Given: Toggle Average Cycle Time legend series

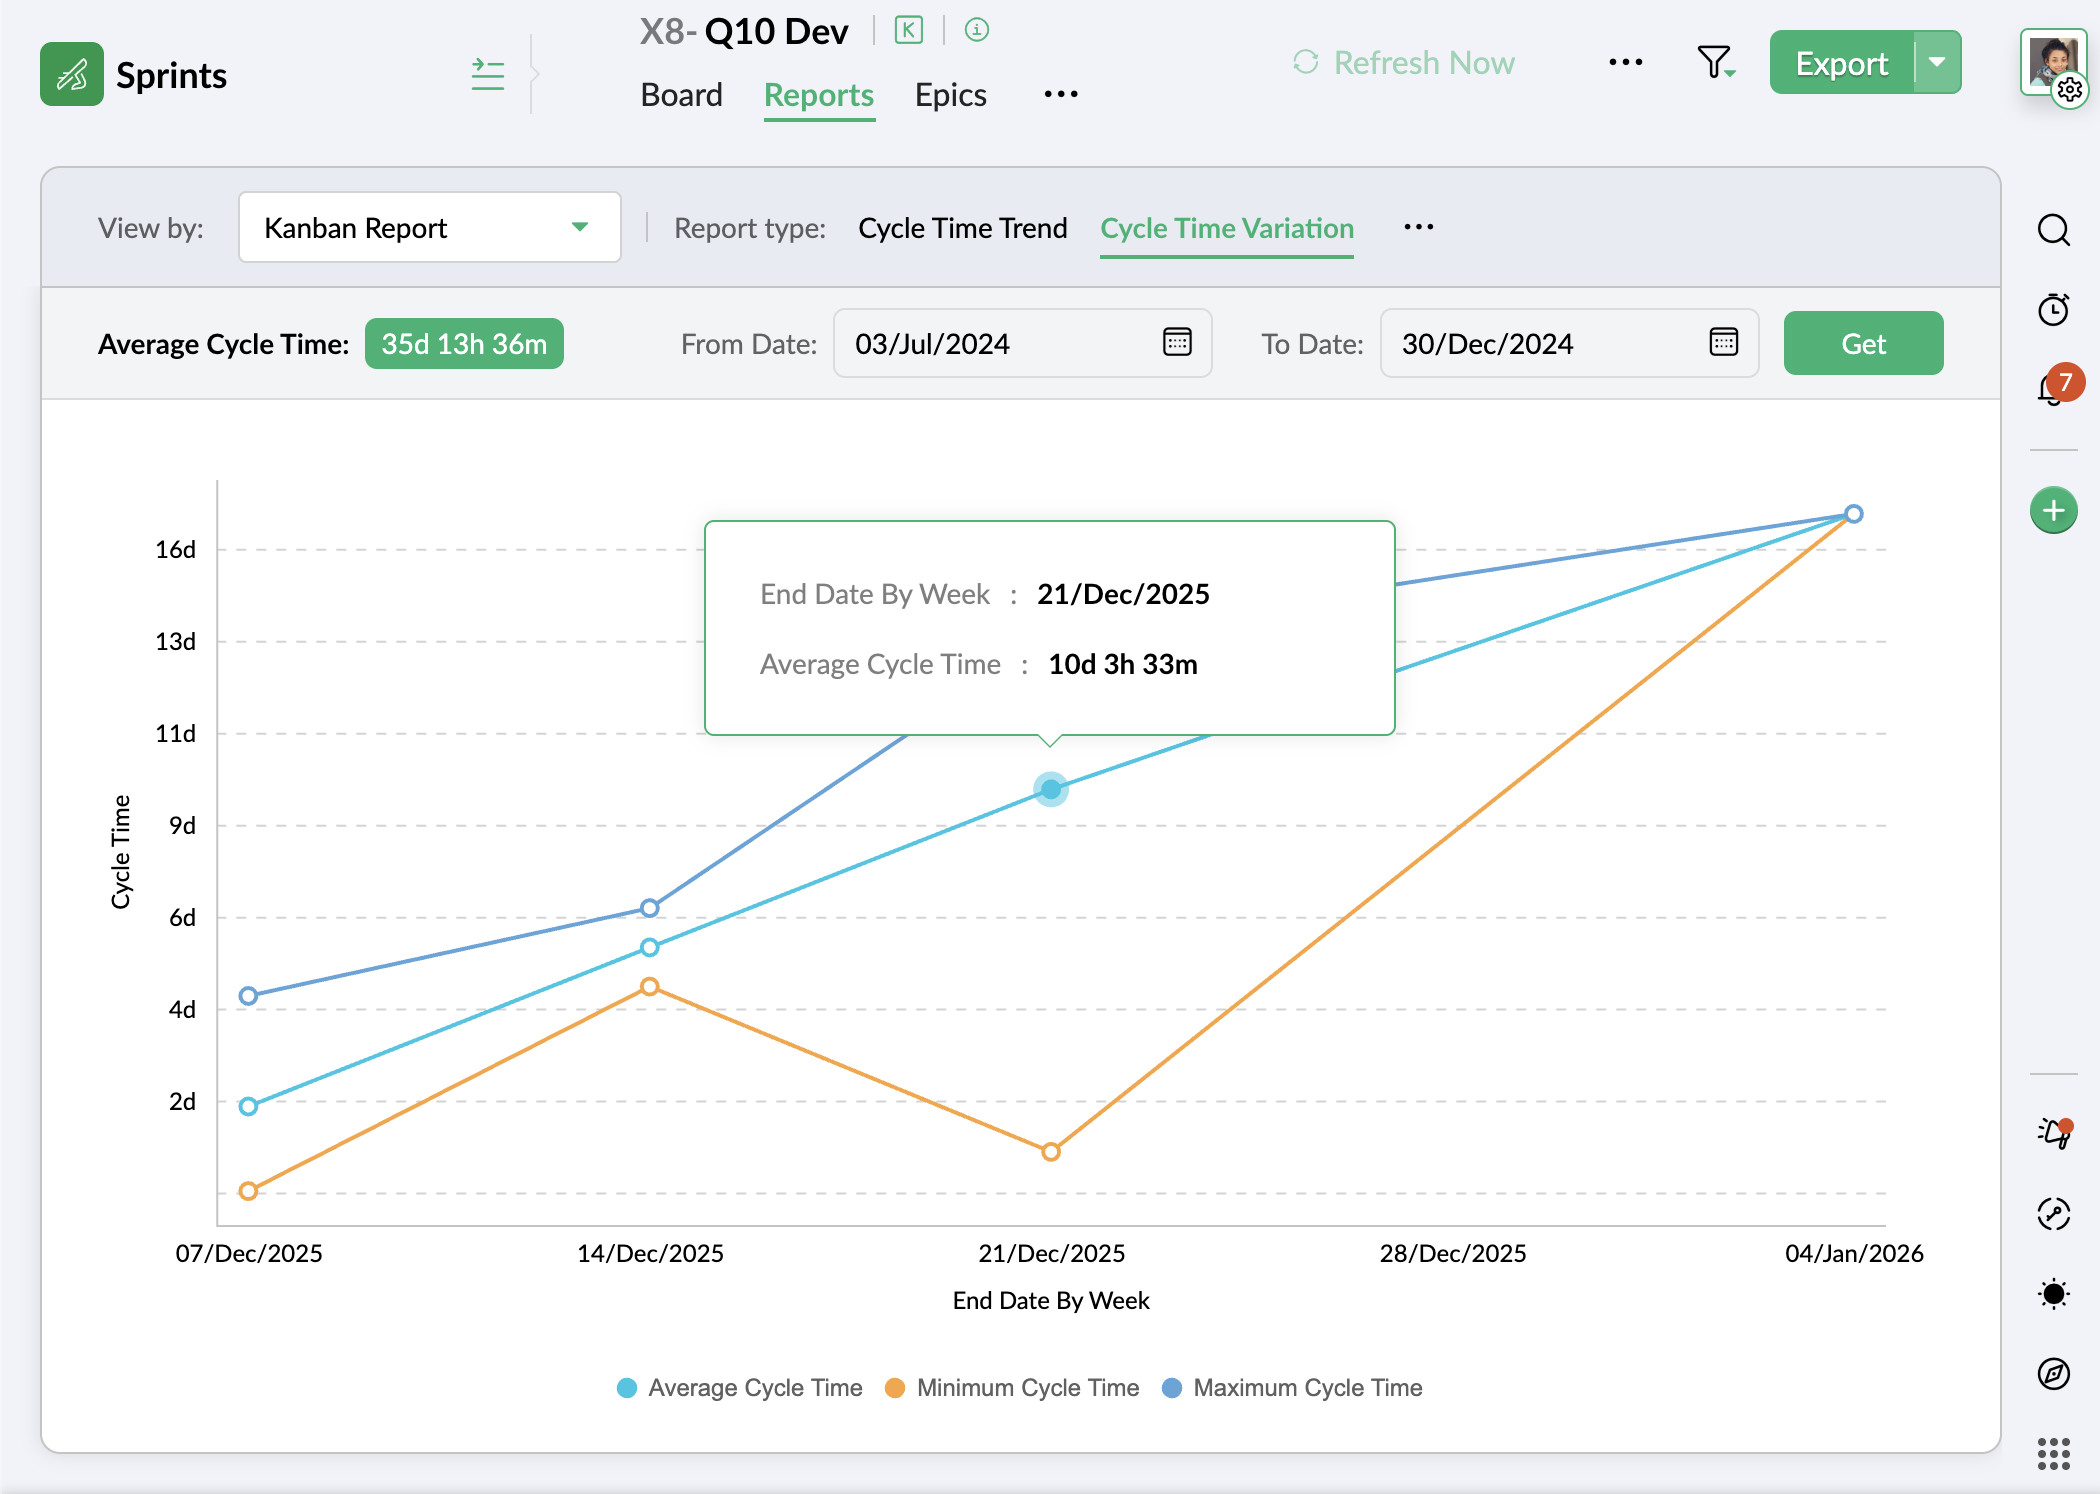Looking at the screenshot, I should click(x=739, y=1387).
